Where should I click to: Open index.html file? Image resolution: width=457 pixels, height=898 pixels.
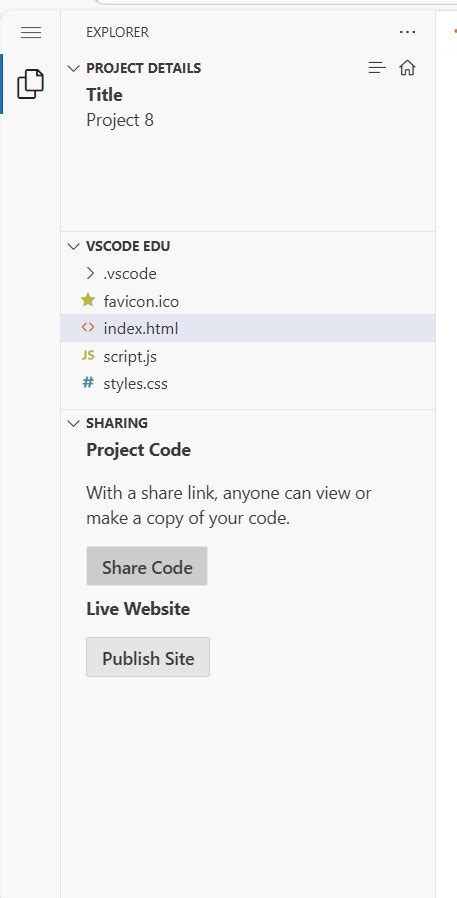point(248,328)
